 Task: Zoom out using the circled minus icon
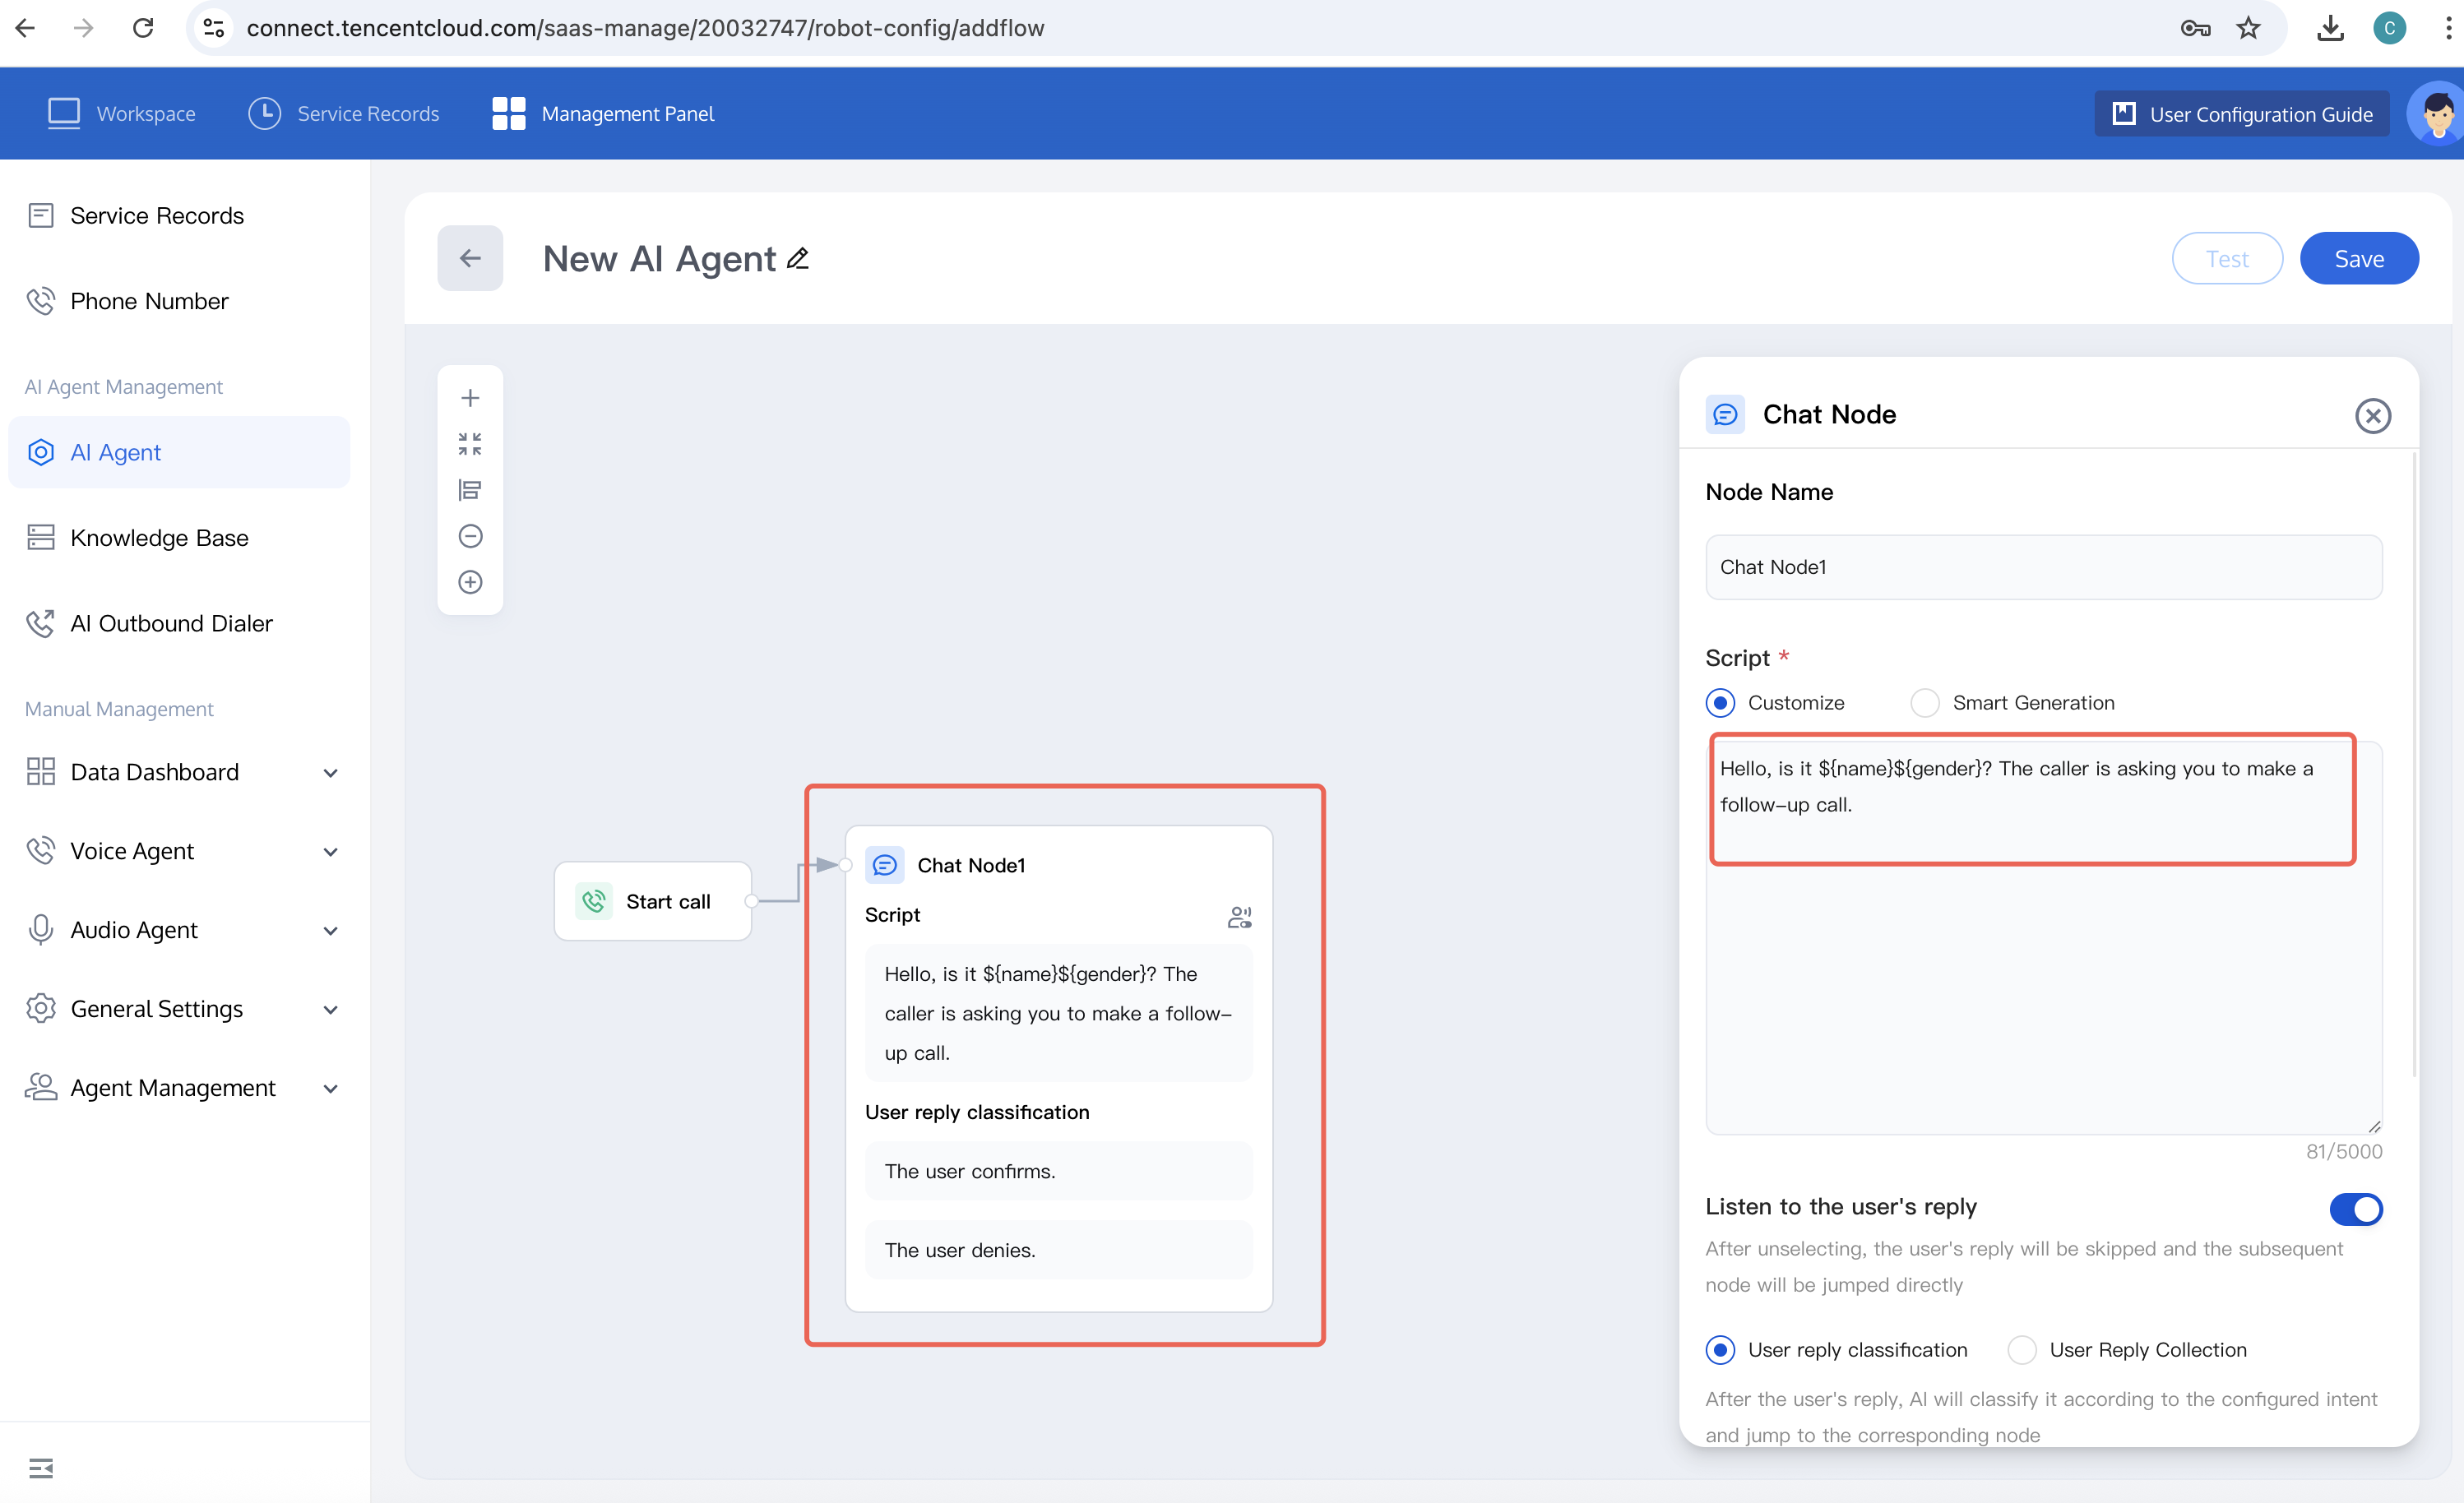[x=470, y=536]
